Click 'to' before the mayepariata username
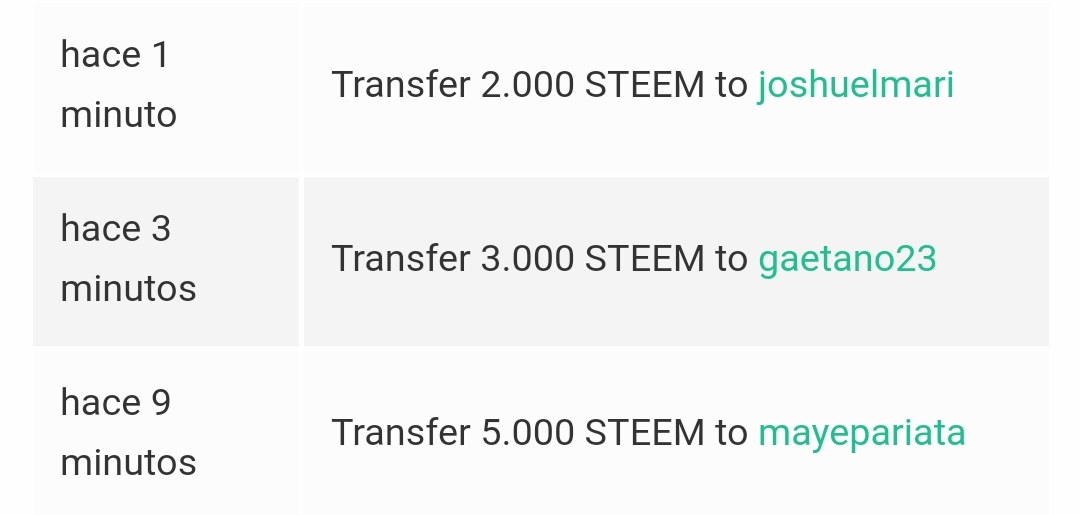The width and height of the screenshot is (1080, 515). (x=731, y=433)
